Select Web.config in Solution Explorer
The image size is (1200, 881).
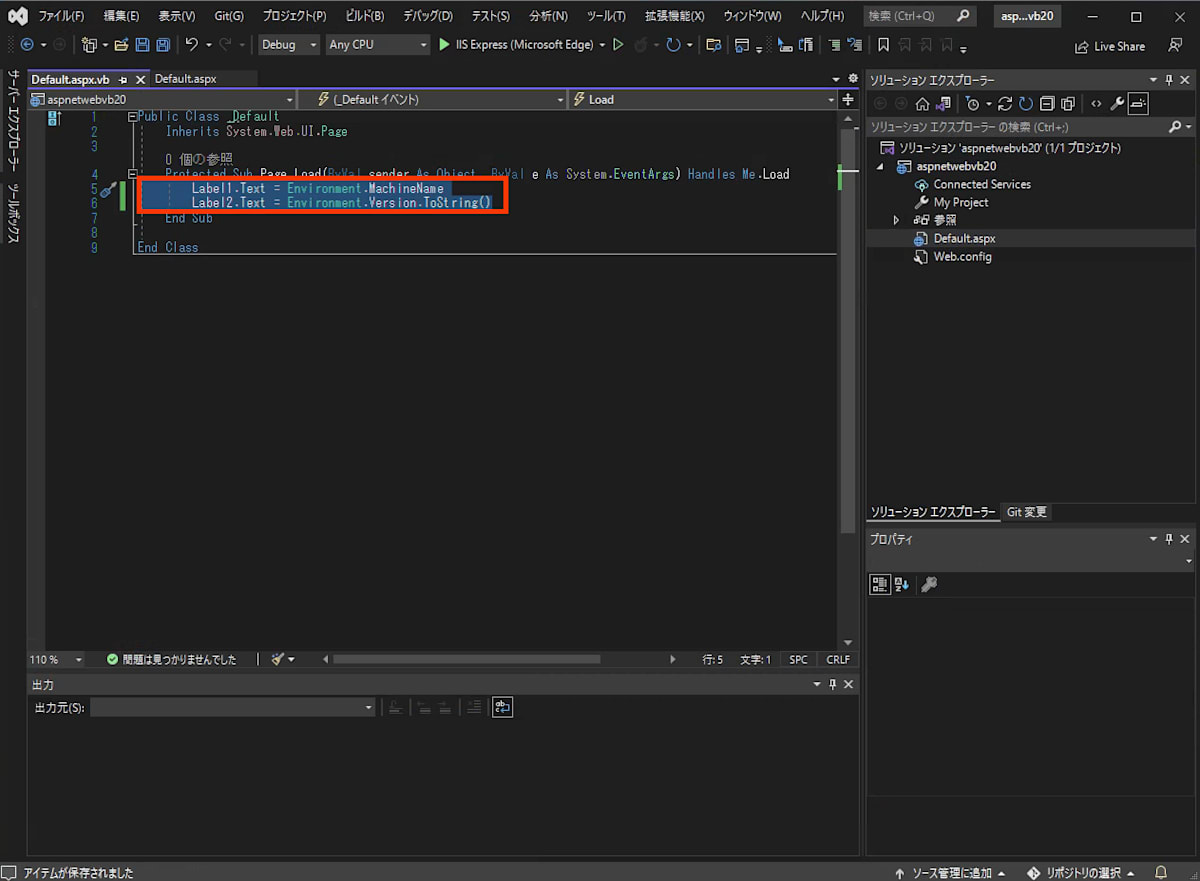coord(962,257)
